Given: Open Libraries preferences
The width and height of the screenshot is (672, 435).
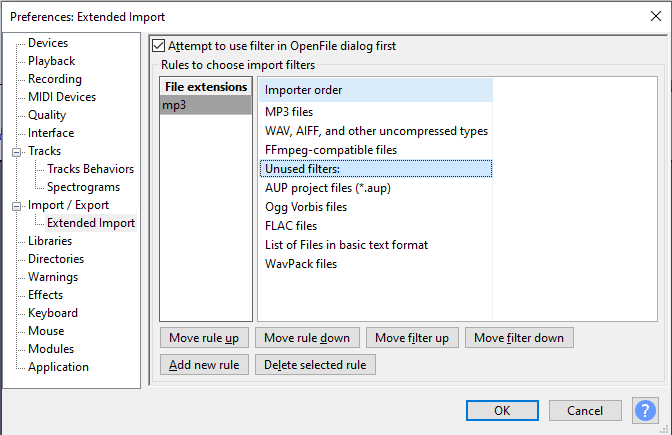Looking at the screenshot, I should [50, 241].
